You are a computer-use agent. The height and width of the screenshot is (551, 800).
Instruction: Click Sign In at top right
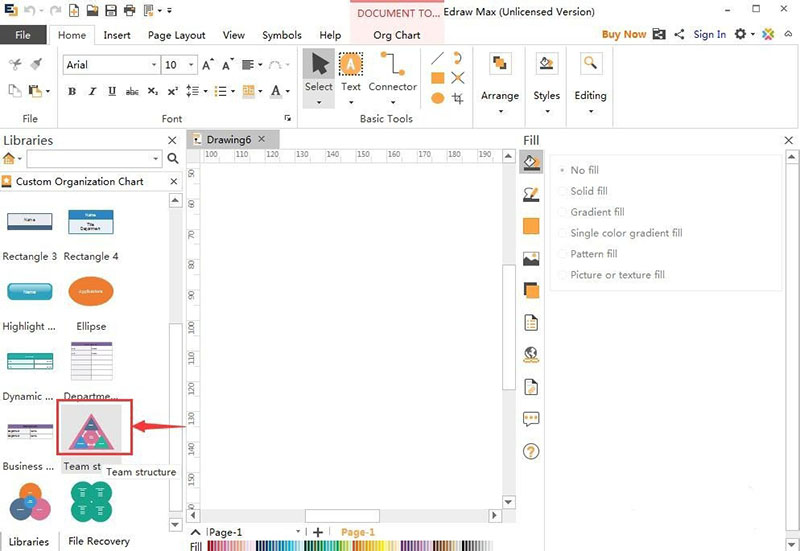coord(709,34)
